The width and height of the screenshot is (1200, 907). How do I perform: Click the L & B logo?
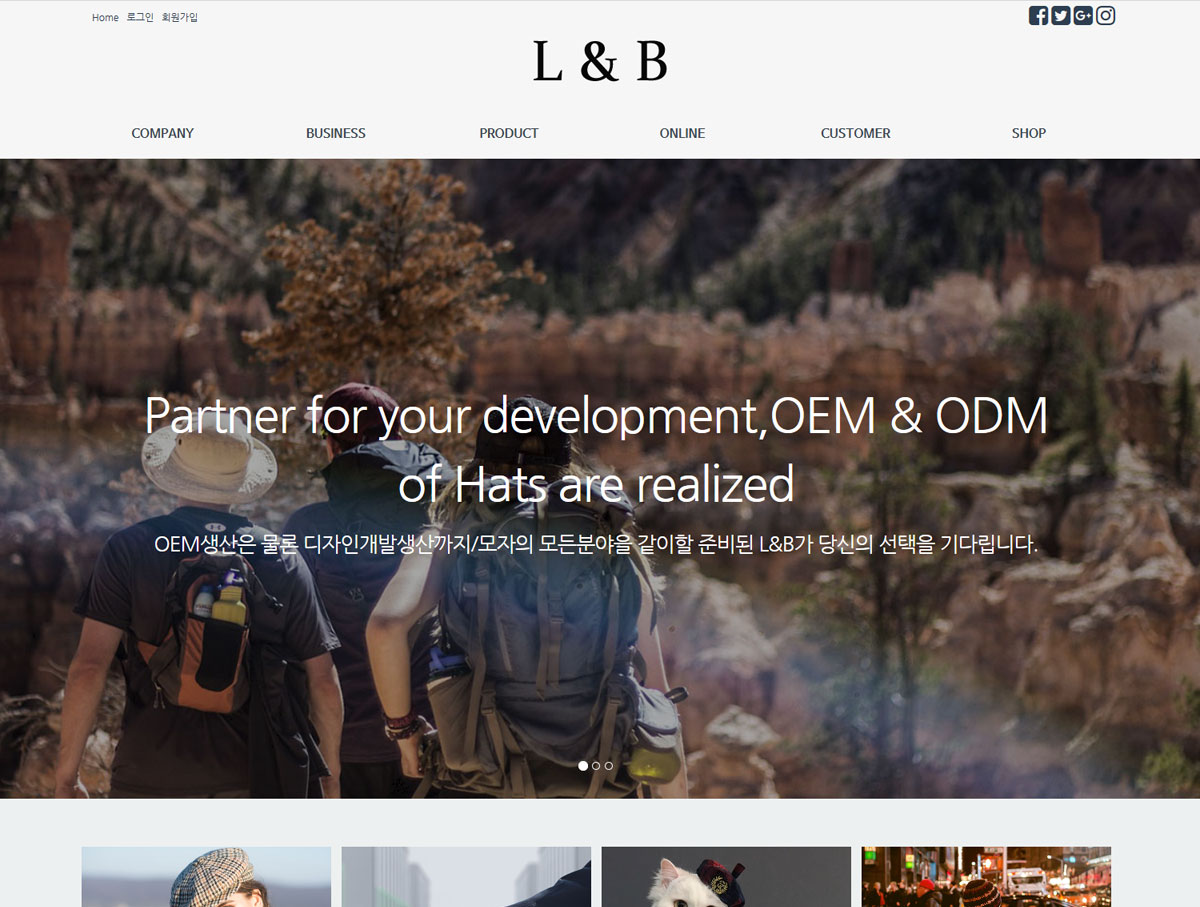click(x=600, y=62)
